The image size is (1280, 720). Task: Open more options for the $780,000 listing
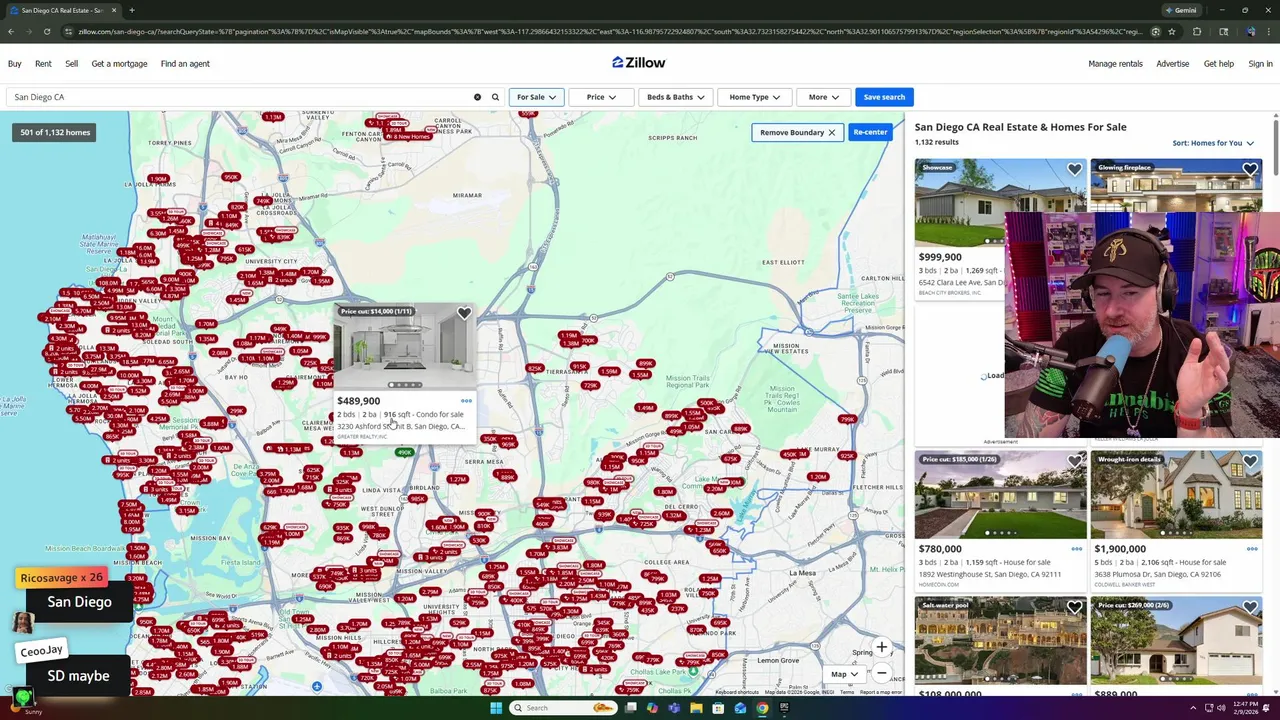[x=1076, y=549]
